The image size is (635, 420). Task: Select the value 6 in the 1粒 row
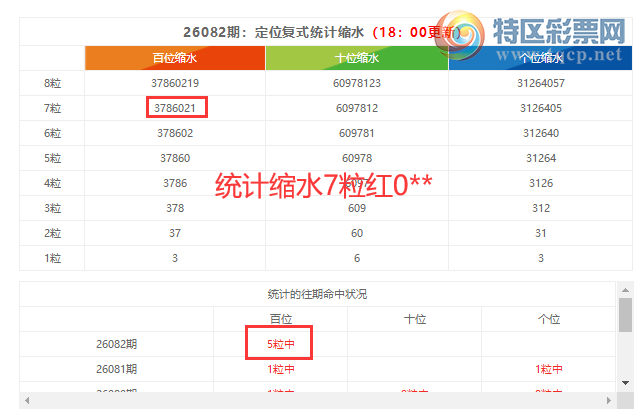tap(357, 258)
